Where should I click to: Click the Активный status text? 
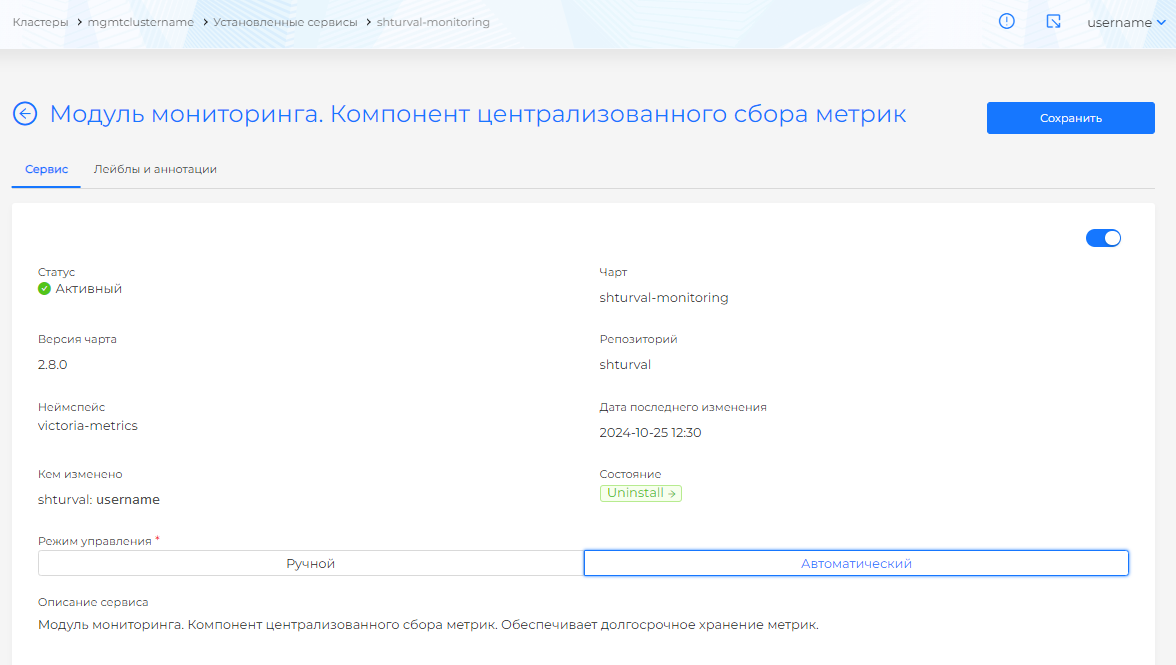[88, 289]
